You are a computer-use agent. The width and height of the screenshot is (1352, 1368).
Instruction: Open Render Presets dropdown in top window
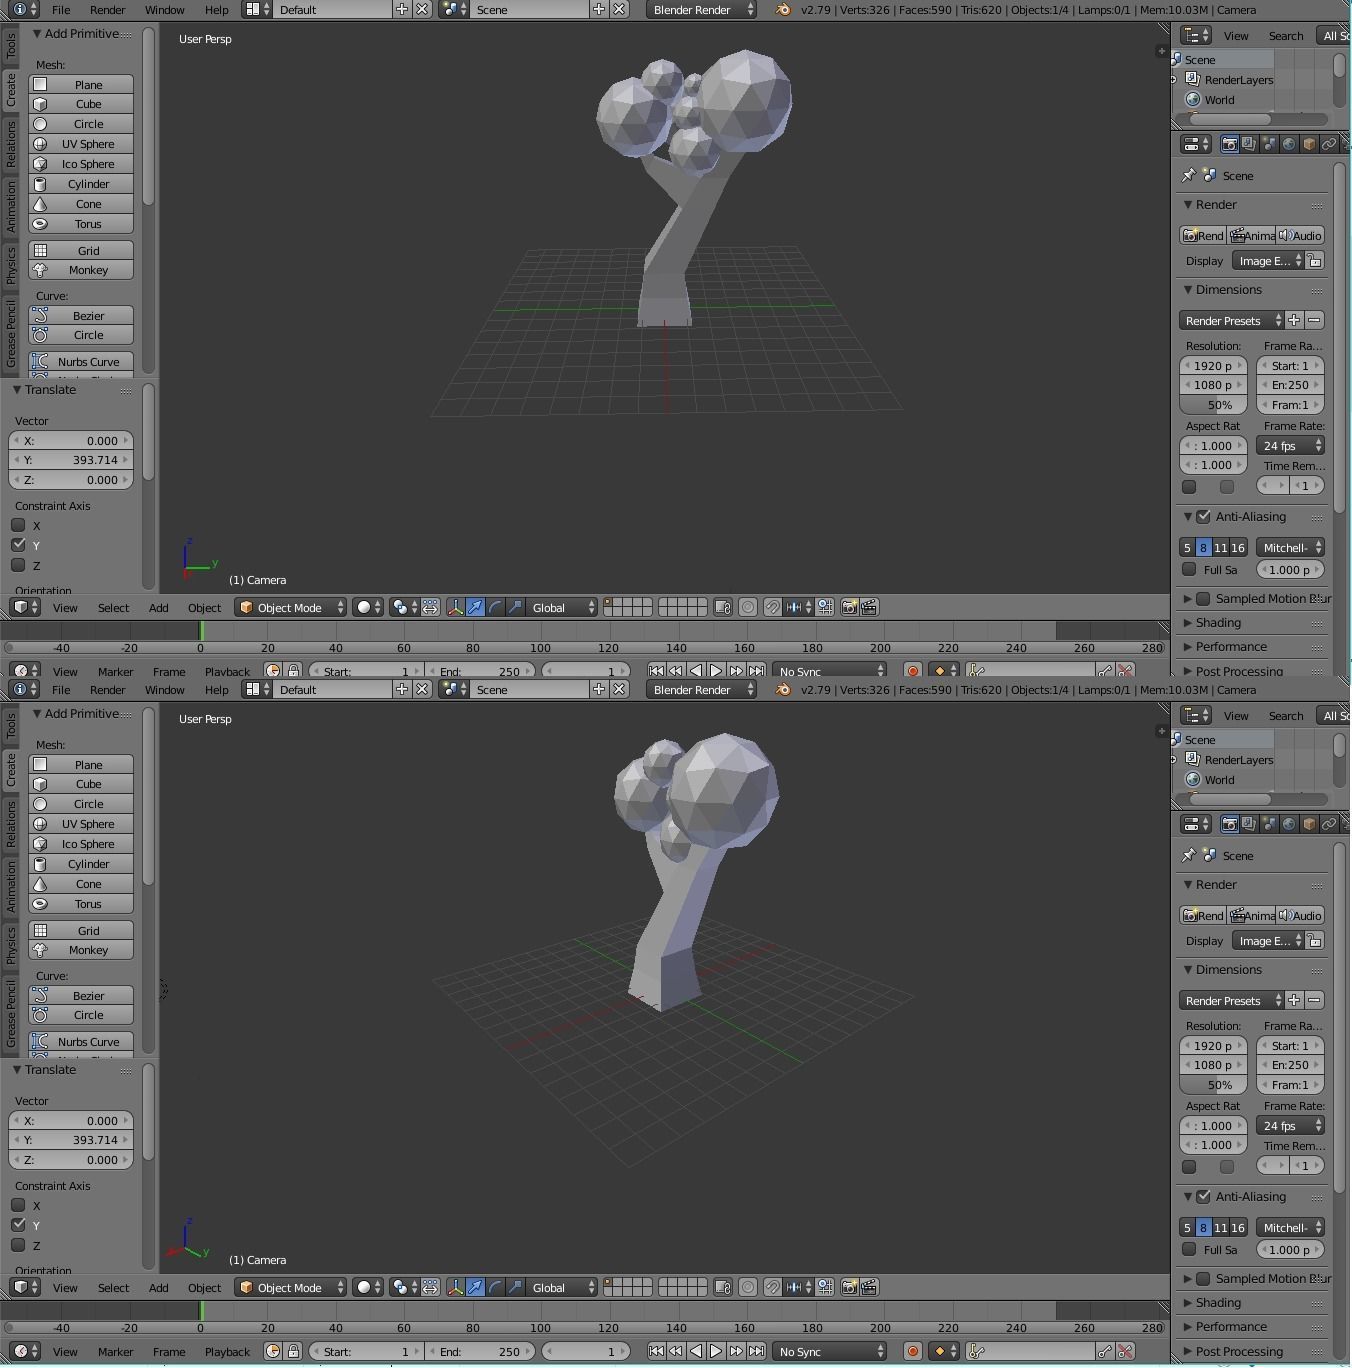[1231, 320]
